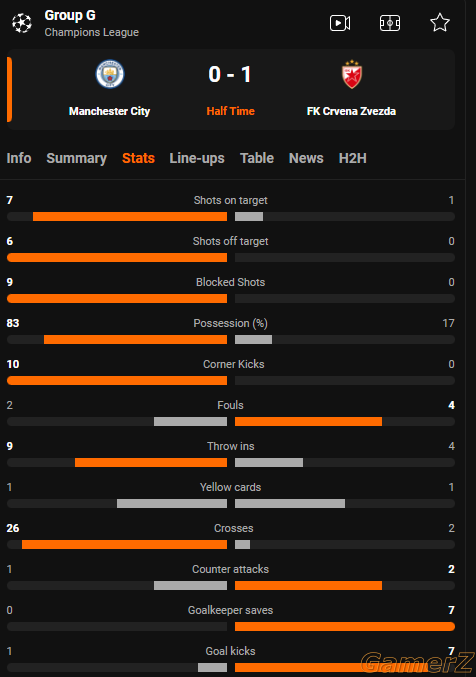The height and width of the screenshot is (677, 476).
Task: Open the Table tab
Action: coord(257,158)
